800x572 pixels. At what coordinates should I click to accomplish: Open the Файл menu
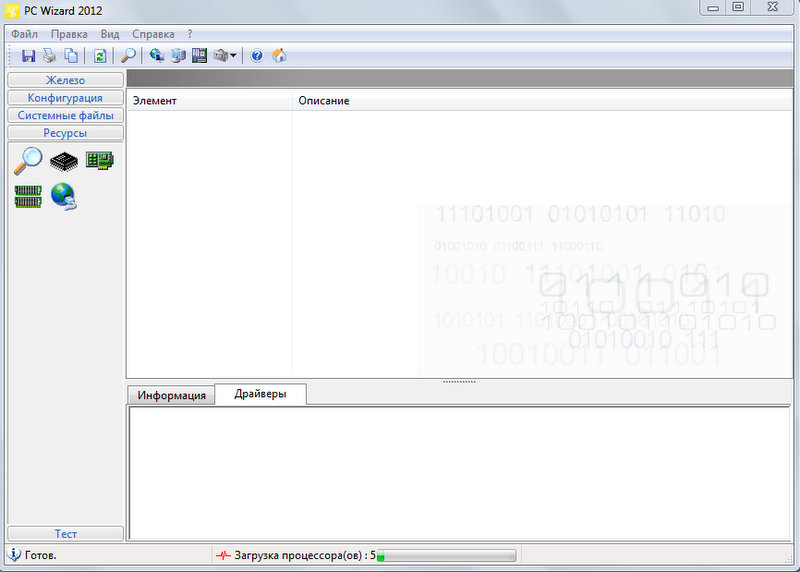pyautogui.click(x=24, y=34)
